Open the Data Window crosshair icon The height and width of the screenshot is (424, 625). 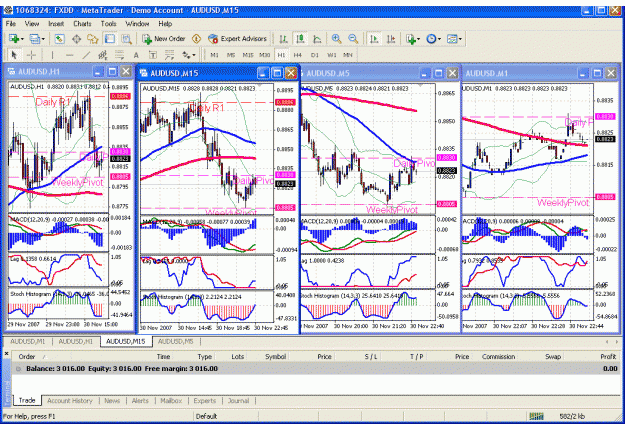coord(77,39)
